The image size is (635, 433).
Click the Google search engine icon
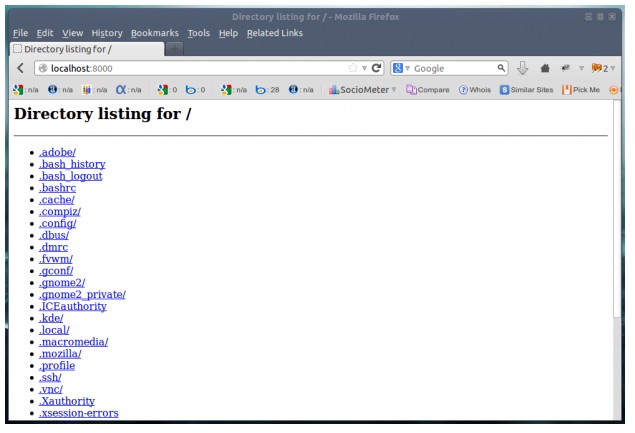tap(398, 68)
